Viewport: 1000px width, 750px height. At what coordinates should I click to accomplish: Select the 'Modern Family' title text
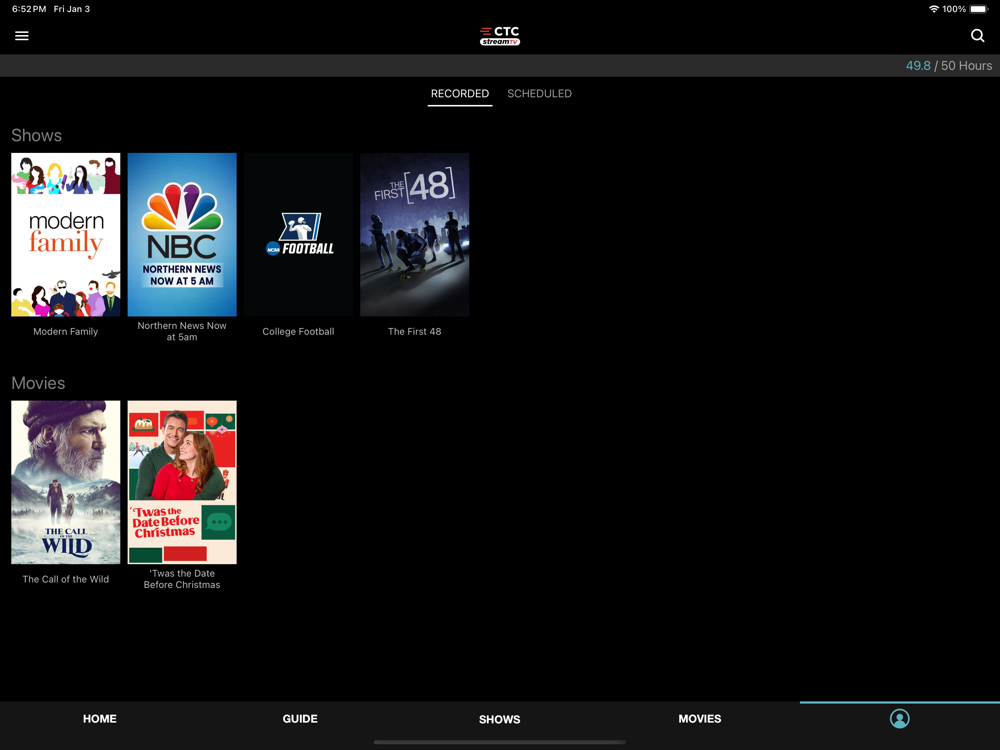coord(66,332)
